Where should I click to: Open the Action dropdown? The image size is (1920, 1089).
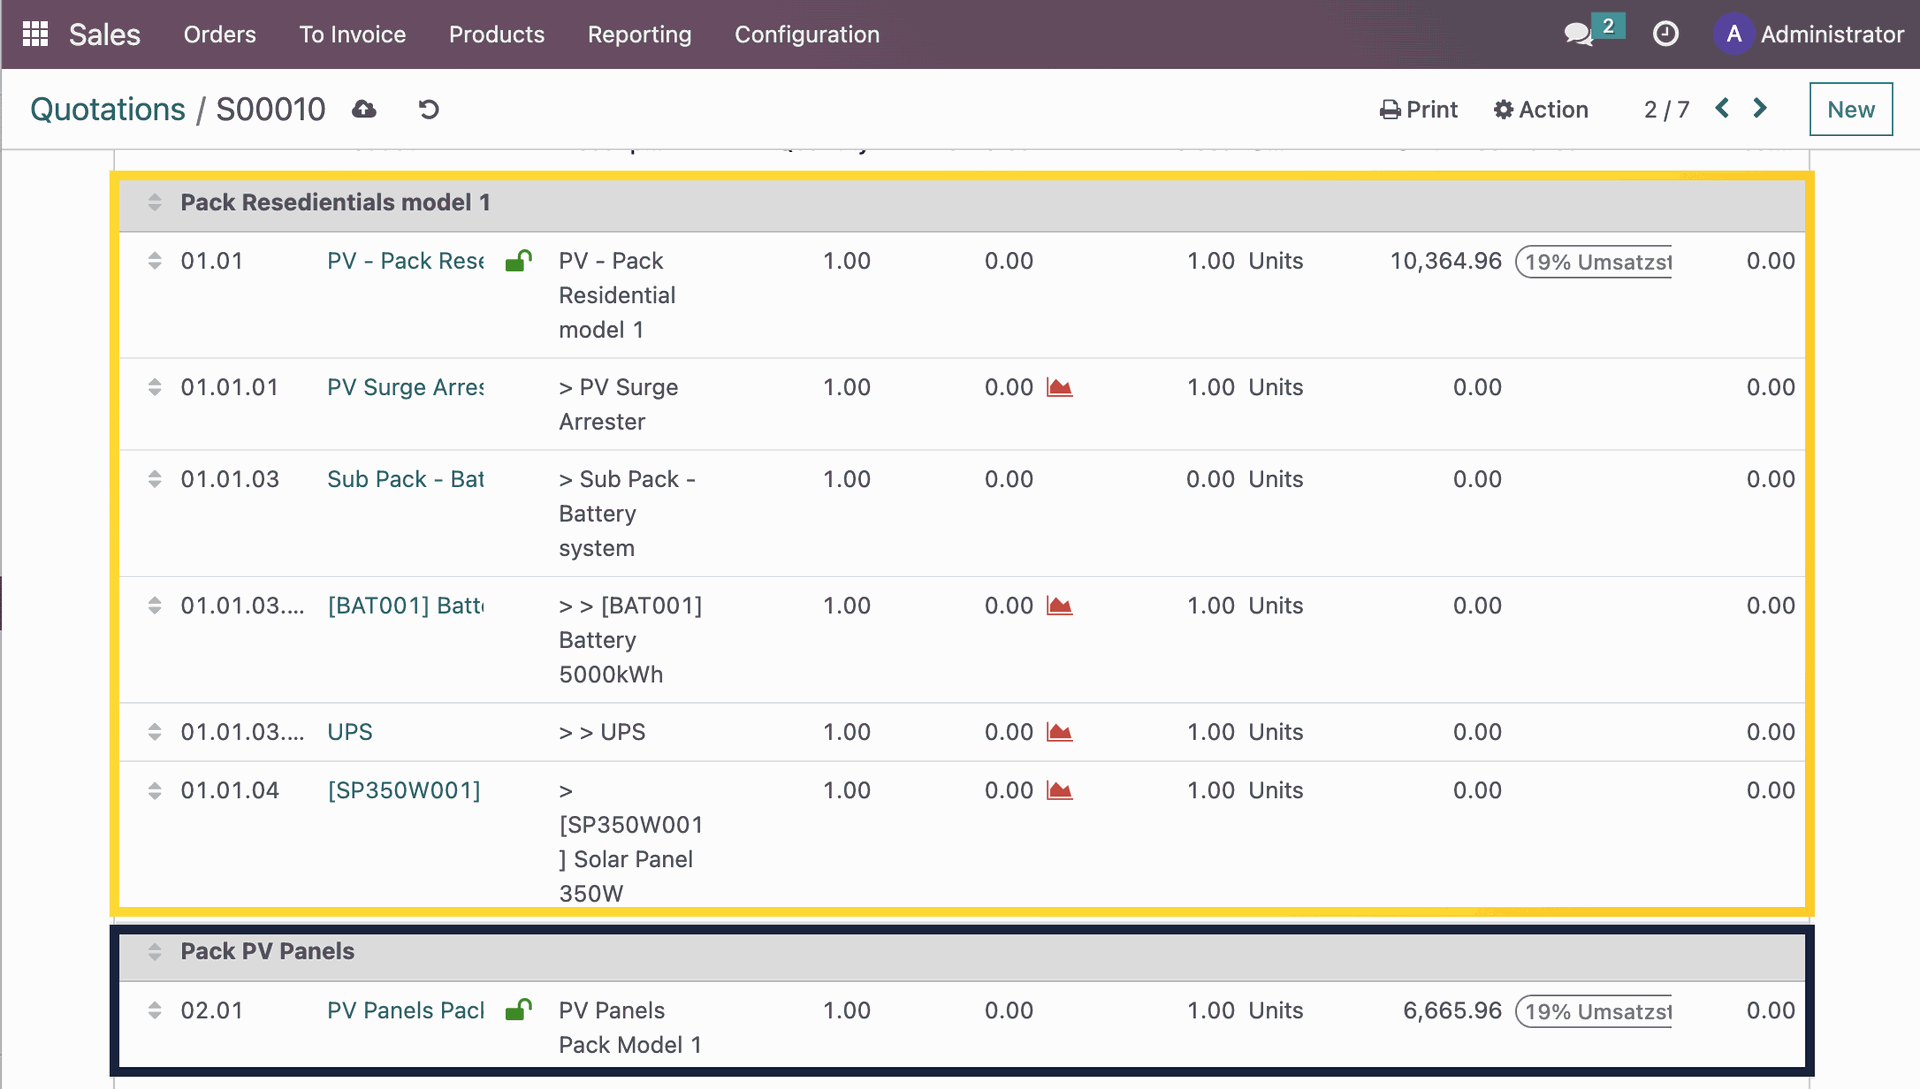tap(1540, 109)
